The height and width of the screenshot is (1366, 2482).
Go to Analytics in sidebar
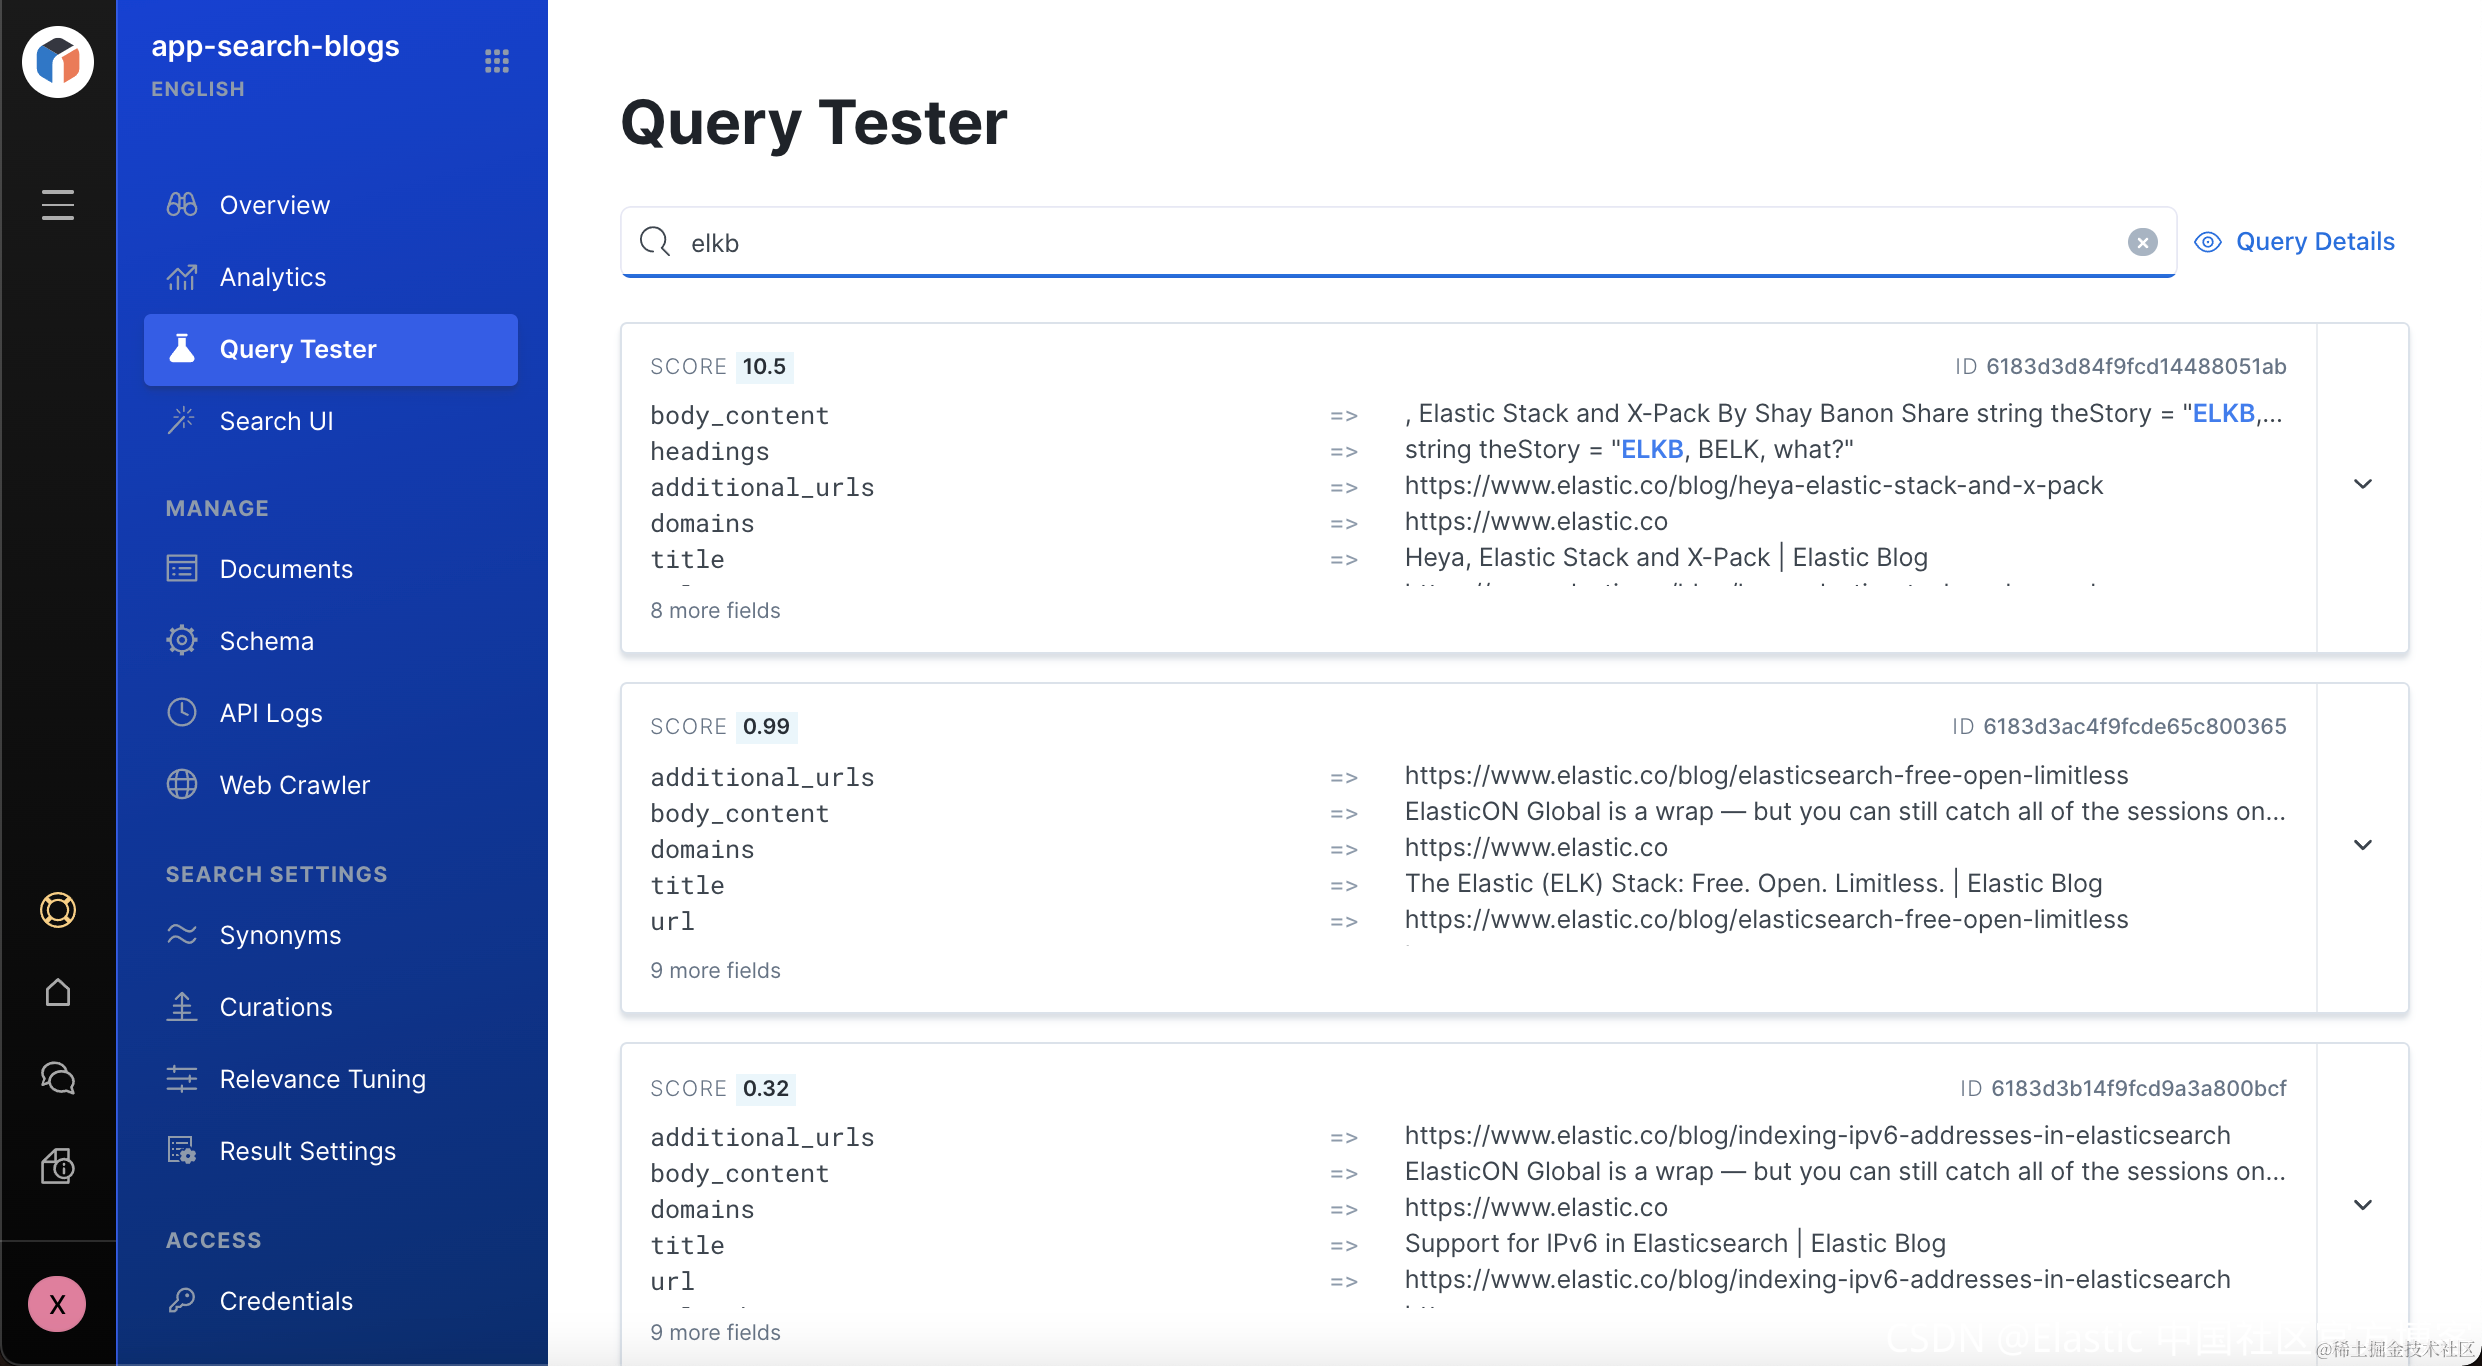point(272,277)
